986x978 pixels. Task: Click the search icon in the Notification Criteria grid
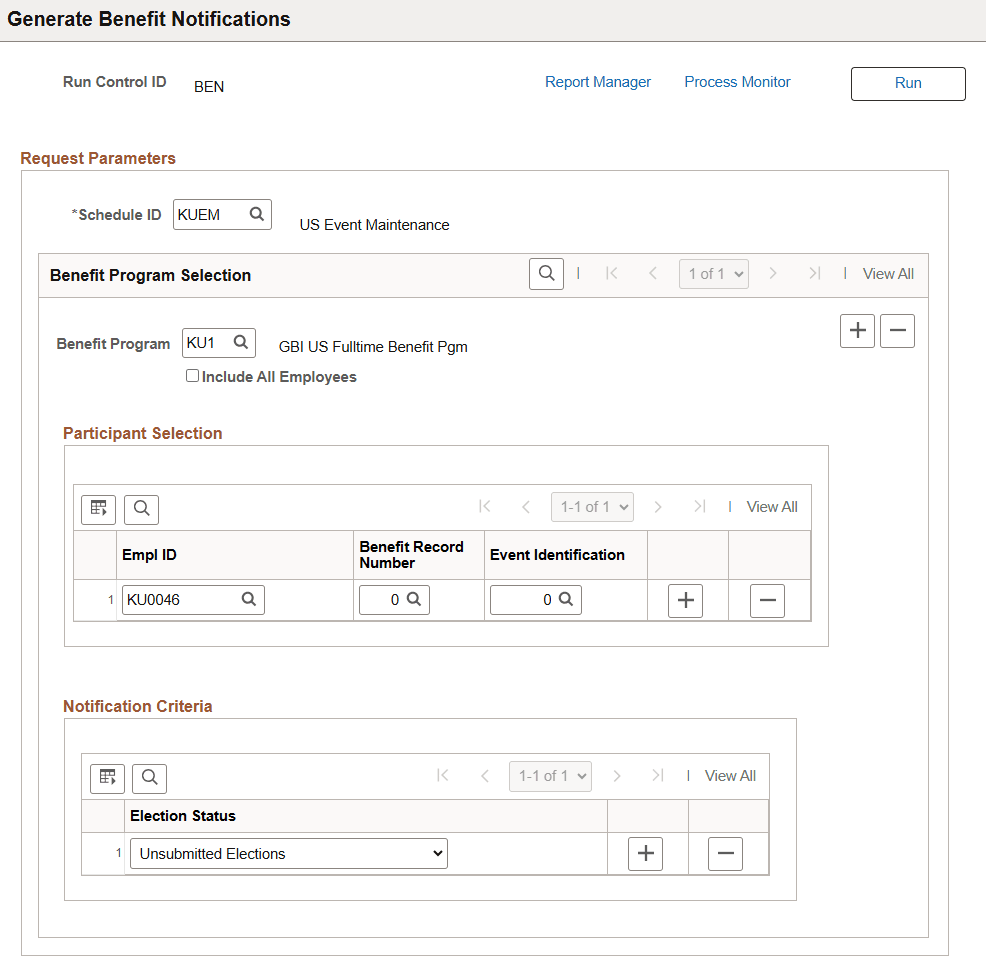tap(149, 778)
